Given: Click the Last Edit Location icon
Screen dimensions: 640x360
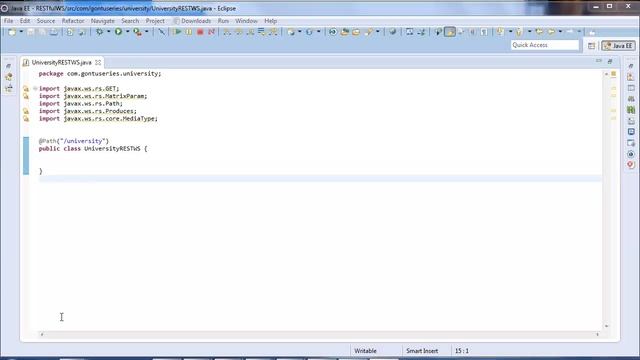Looking at the screenshot, I should (539, 32).
